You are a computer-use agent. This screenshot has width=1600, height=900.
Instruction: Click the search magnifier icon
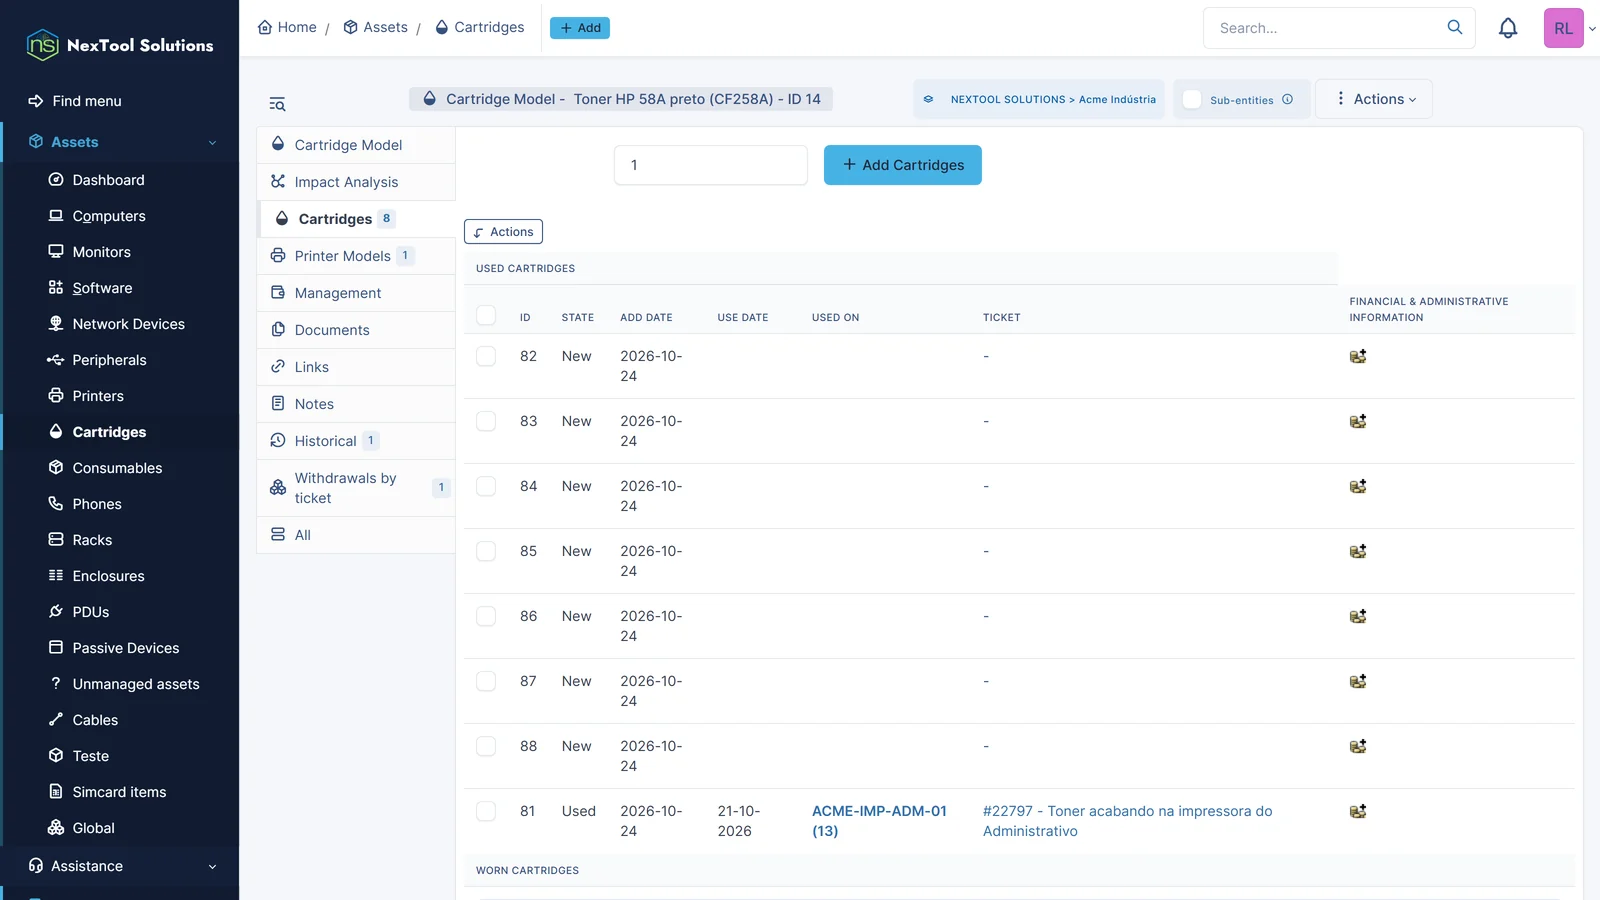click(x=1455, y=27)
